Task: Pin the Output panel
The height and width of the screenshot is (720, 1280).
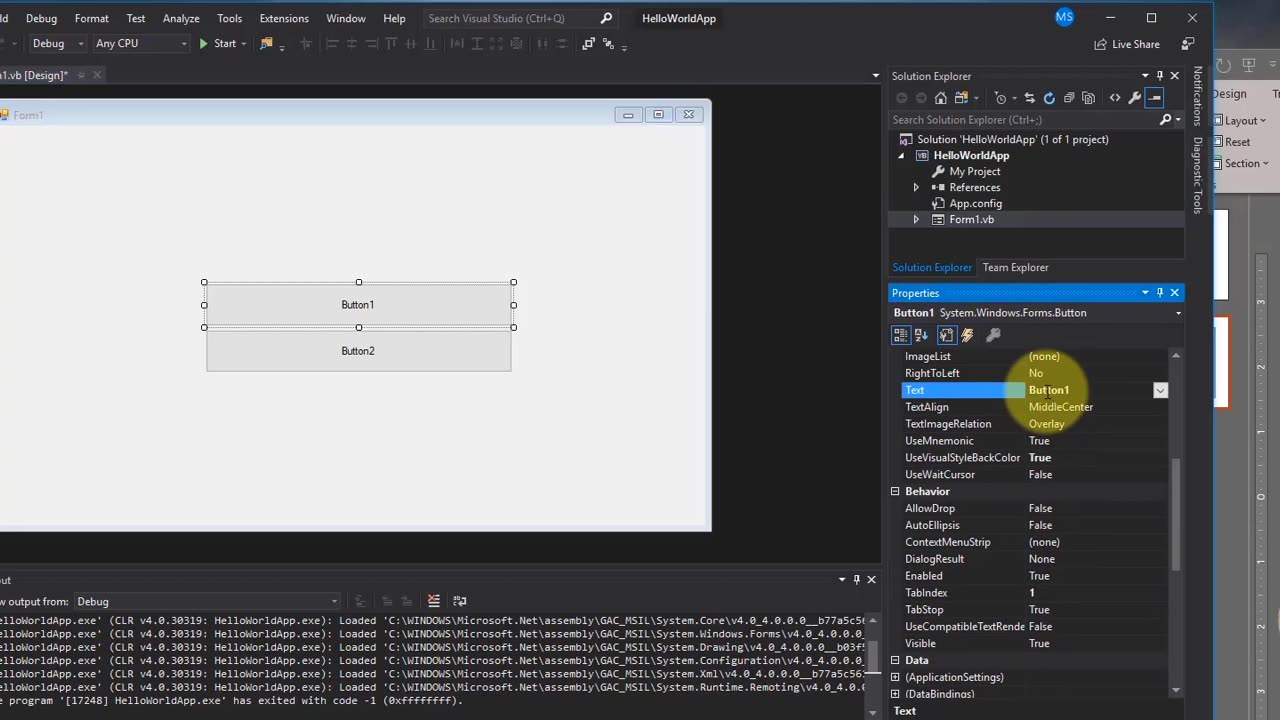Action: coord(856,579)
